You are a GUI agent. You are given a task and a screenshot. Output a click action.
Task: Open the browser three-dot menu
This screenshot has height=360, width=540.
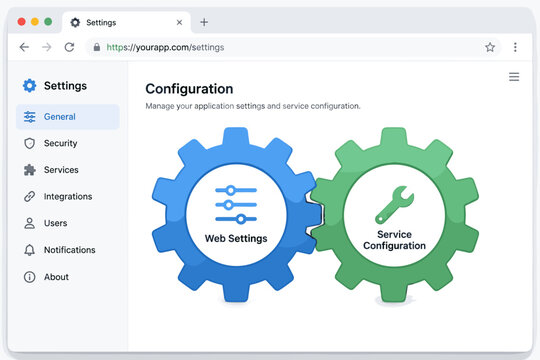pyautogui.click(x=515, y=47)
